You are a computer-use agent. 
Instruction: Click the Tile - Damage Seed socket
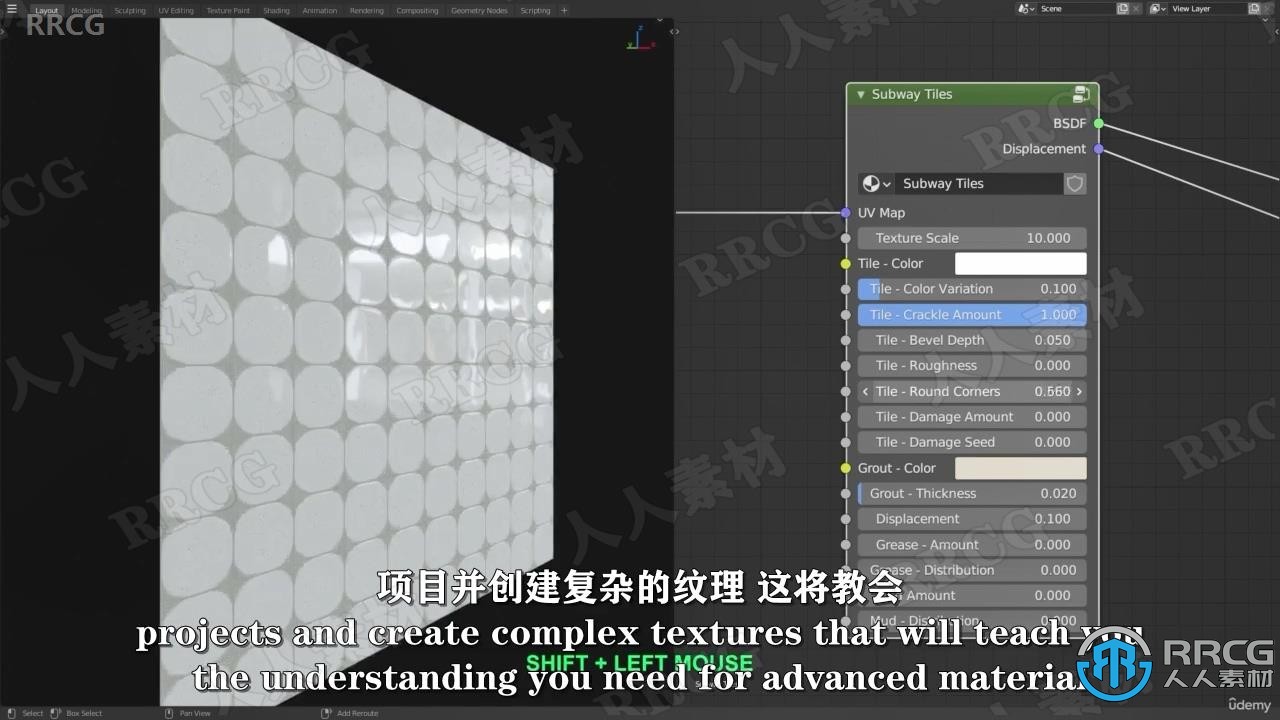click(846, 442)
